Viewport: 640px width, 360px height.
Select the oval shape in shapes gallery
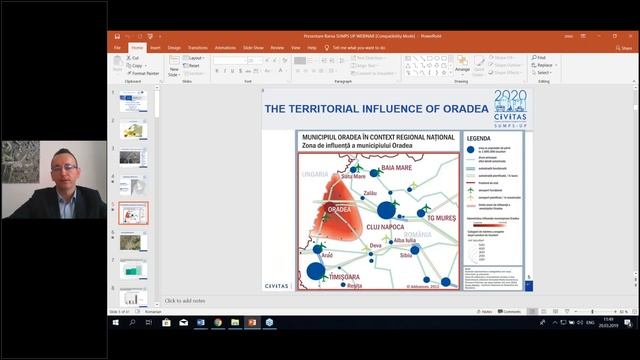437,58
